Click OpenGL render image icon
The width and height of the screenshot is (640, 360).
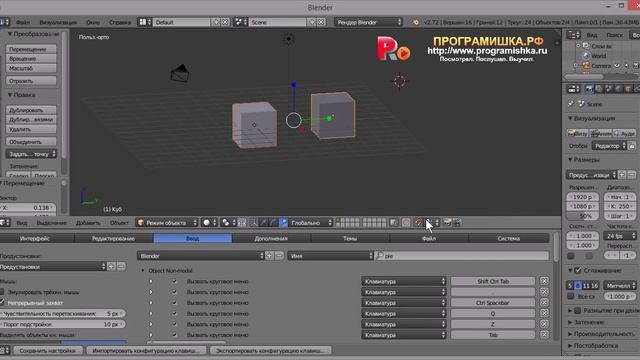click(447, 222)
